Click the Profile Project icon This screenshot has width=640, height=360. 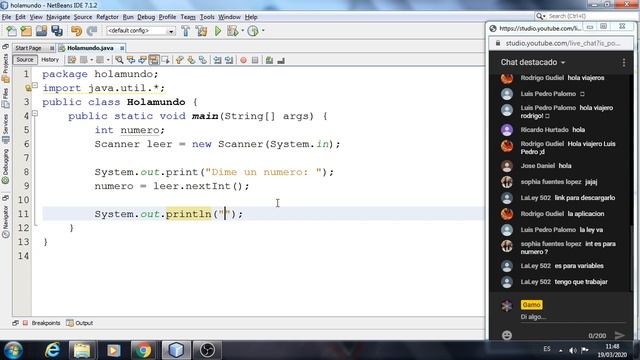point(253,31)
